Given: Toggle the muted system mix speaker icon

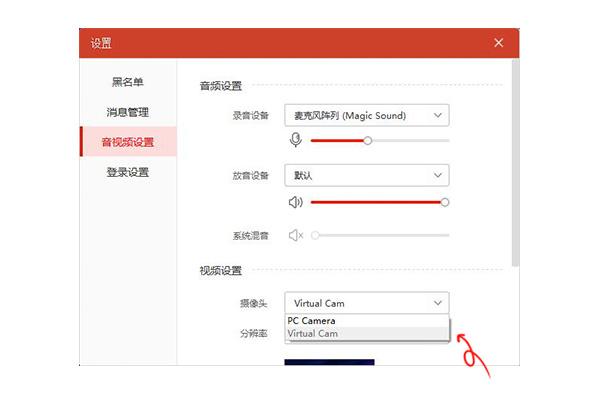Looking at the screenshot, I should click(x=296, y=235).
